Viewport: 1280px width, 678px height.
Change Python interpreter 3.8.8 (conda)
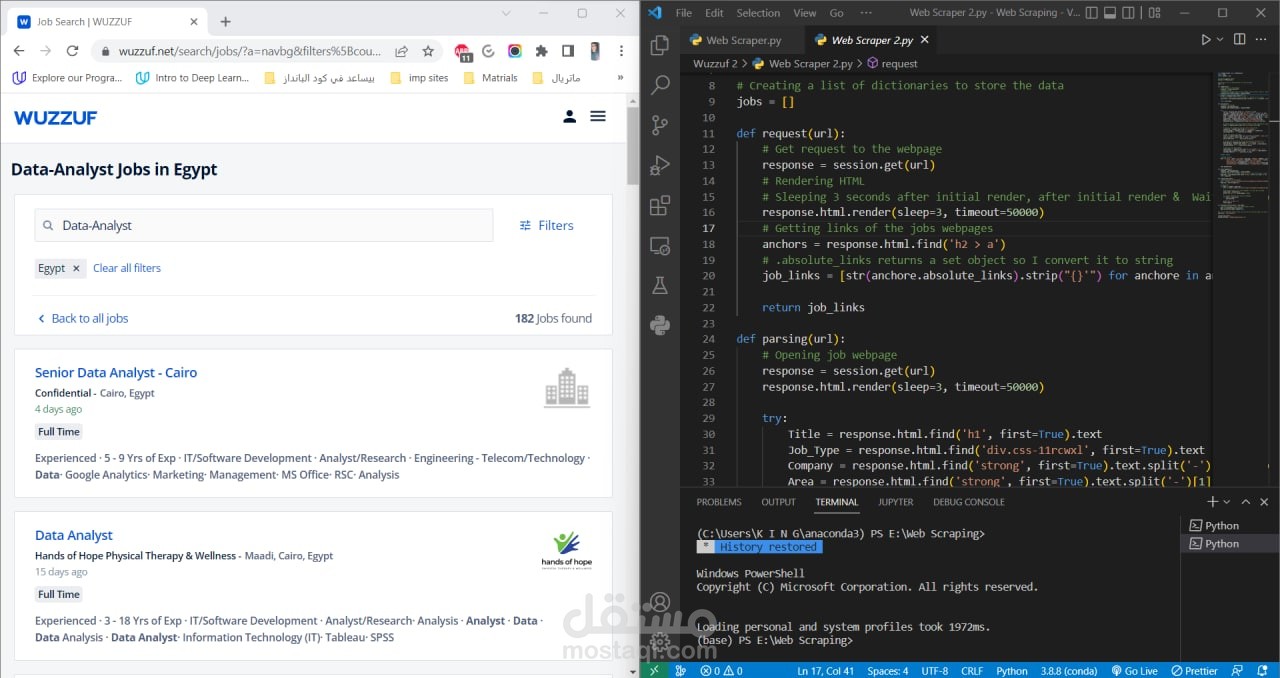pyautogui.click(x=1068, y=671)
